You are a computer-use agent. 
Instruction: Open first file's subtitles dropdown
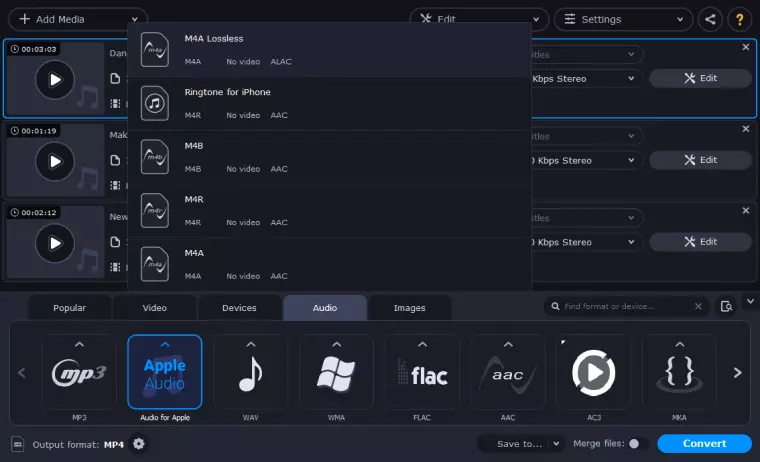587,54
